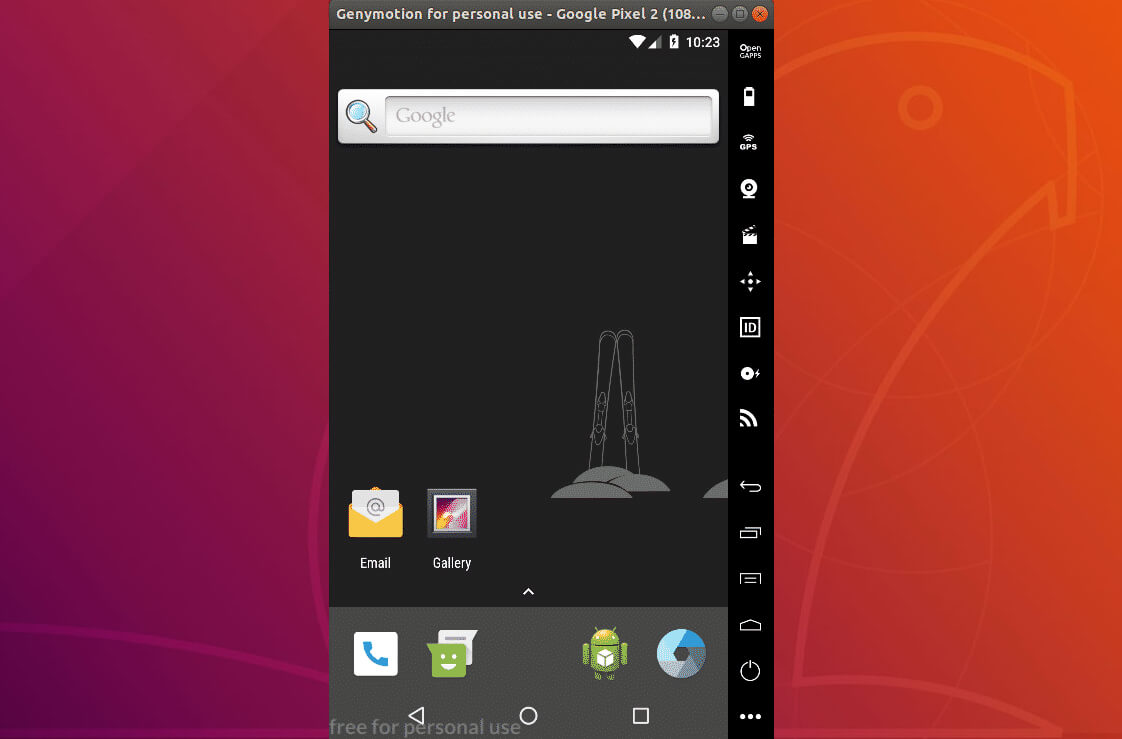Tap the 10:23 clock in status bar
1122x739 pixels.
click(x=703, y=42)
